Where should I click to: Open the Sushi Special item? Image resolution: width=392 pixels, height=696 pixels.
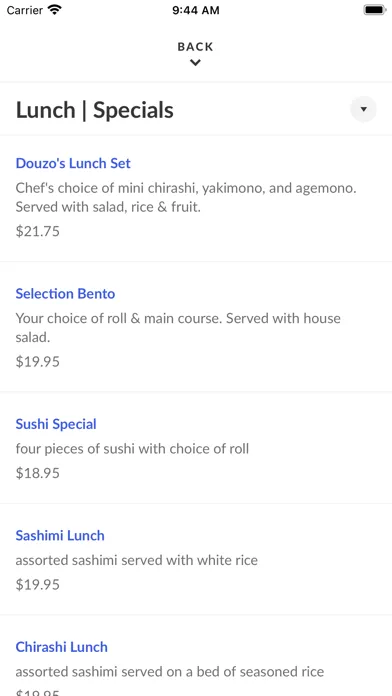pyautogui.click(x=56, y=424)
